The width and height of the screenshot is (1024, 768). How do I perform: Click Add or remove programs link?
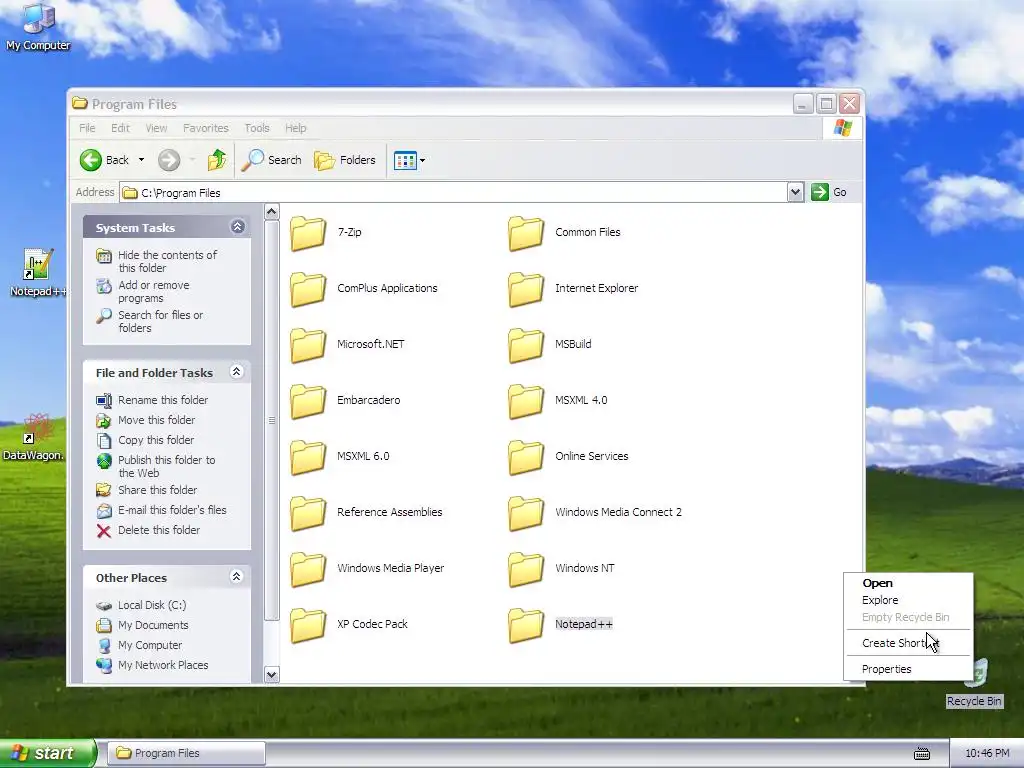tap(153, 291)
